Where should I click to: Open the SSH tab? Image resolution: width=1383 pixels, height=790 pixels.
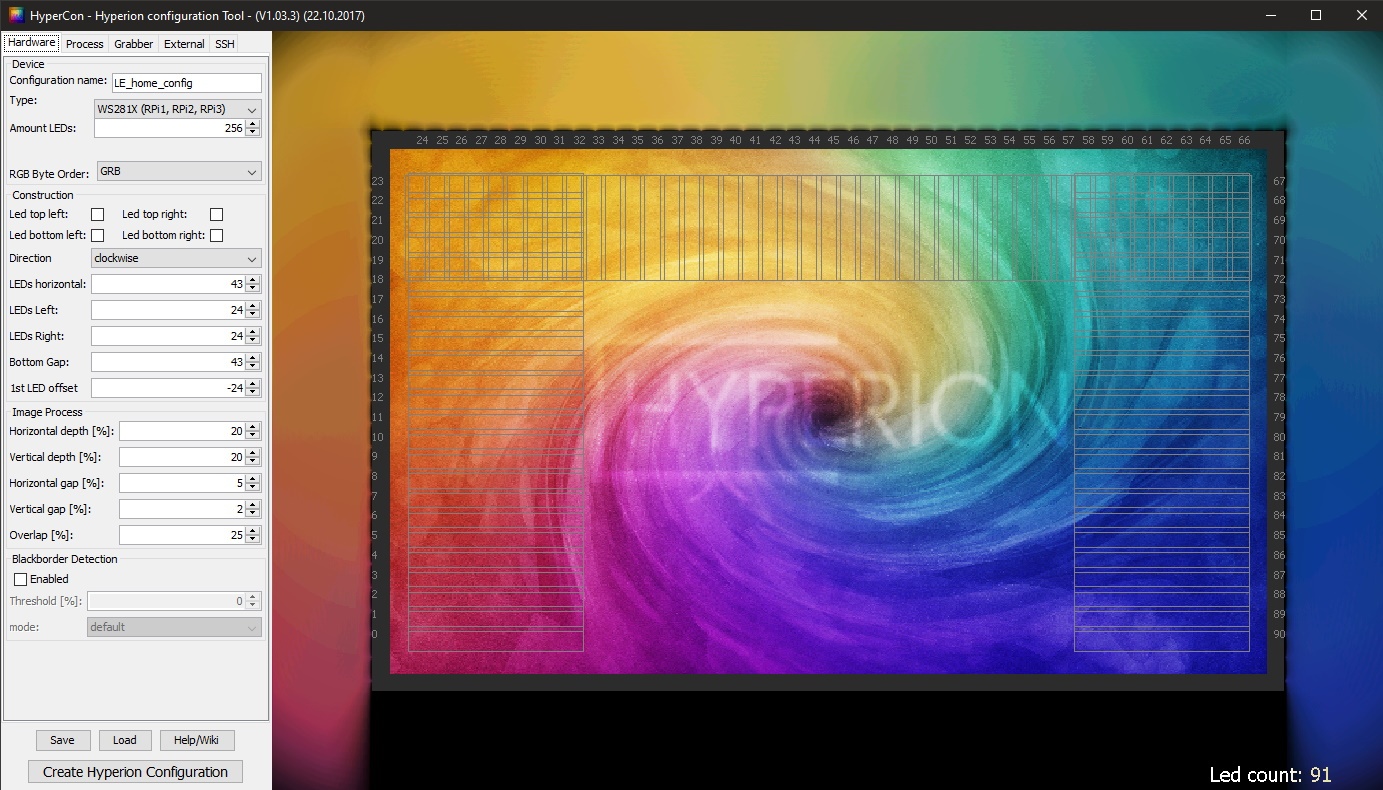pos(225,44)
